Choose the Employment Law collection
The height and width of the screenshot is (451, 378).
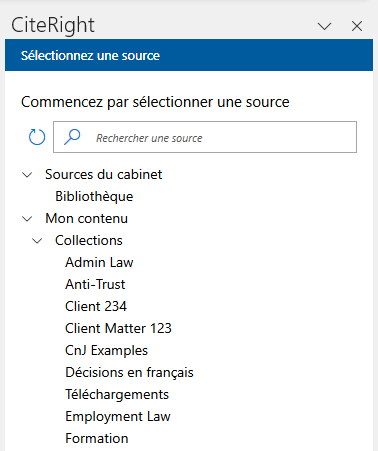pyautogui.click(x=118, y=416)
